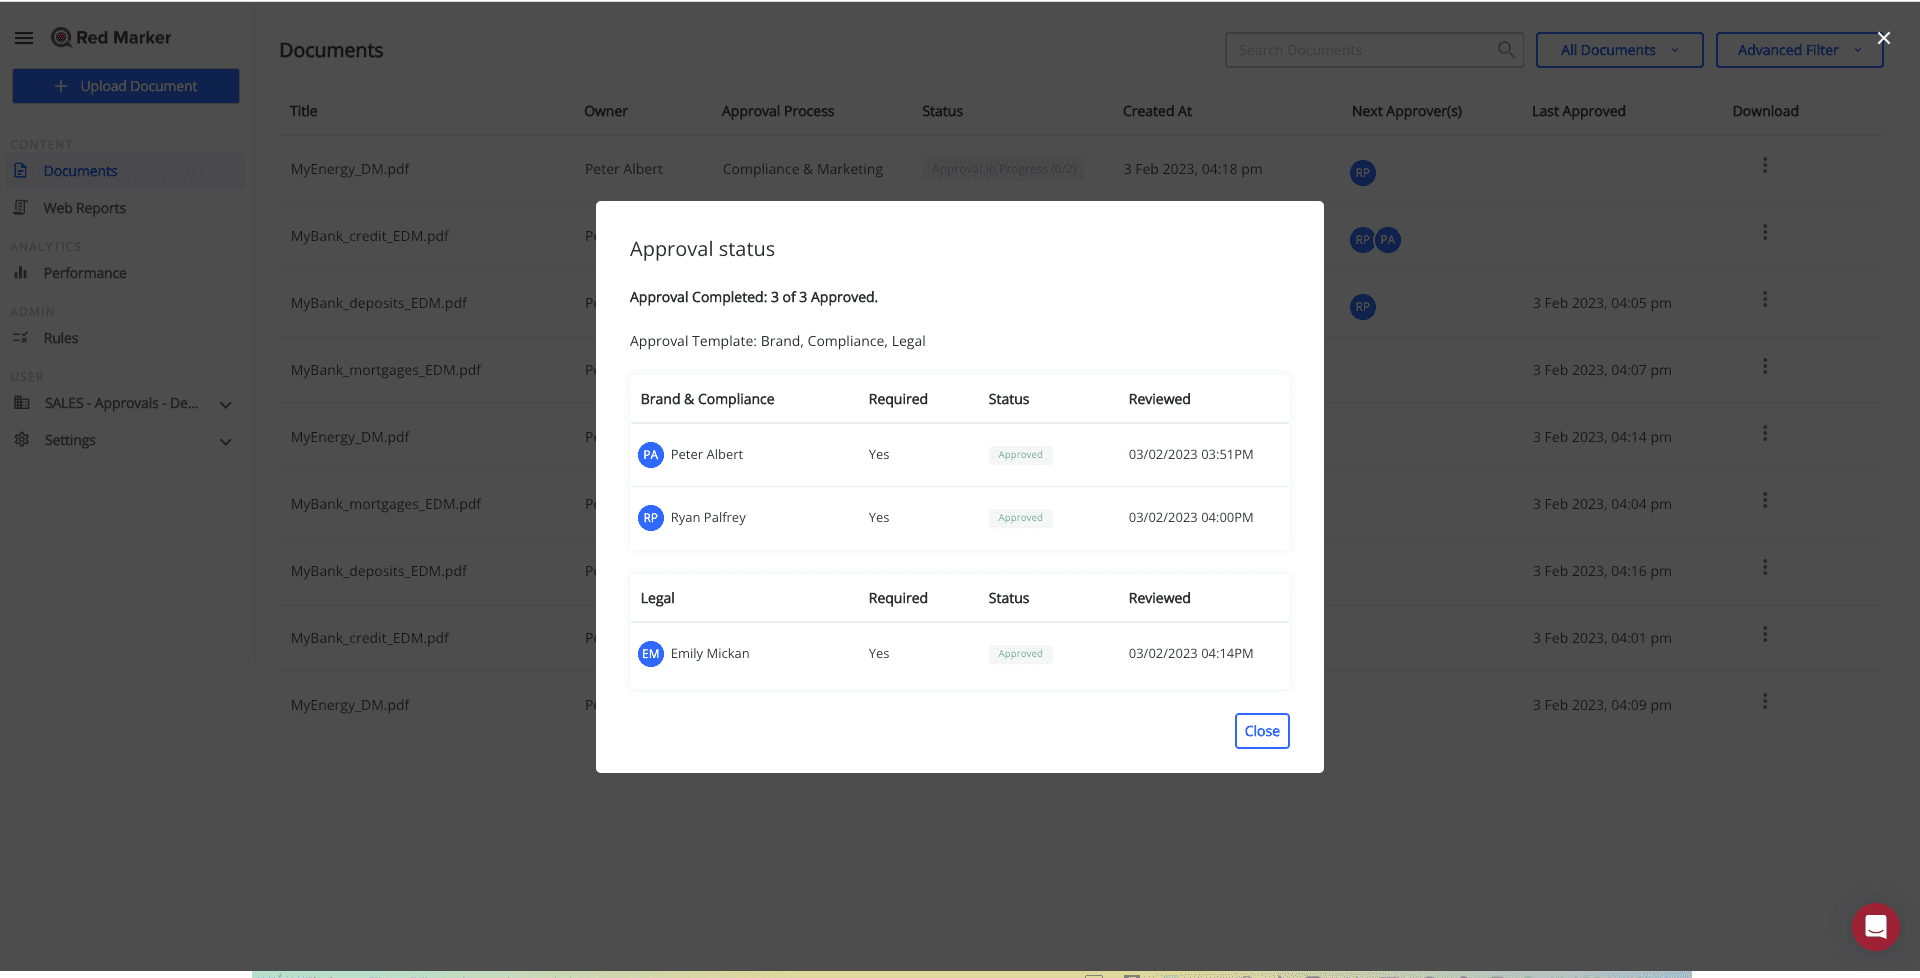Expand the All Documents dropdown
Screen dimensions: 1920x978
pyautogui.click(x=1618, y=50)
